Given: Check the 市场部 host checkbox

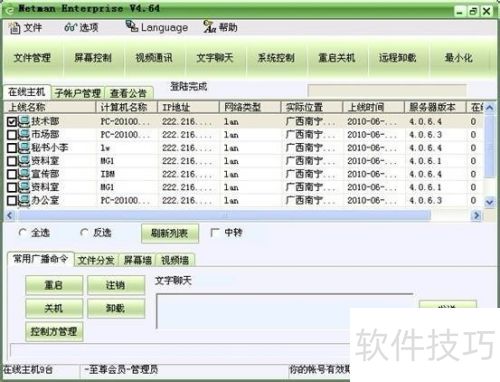Looking at the screenshot, I should click(12, 135).
